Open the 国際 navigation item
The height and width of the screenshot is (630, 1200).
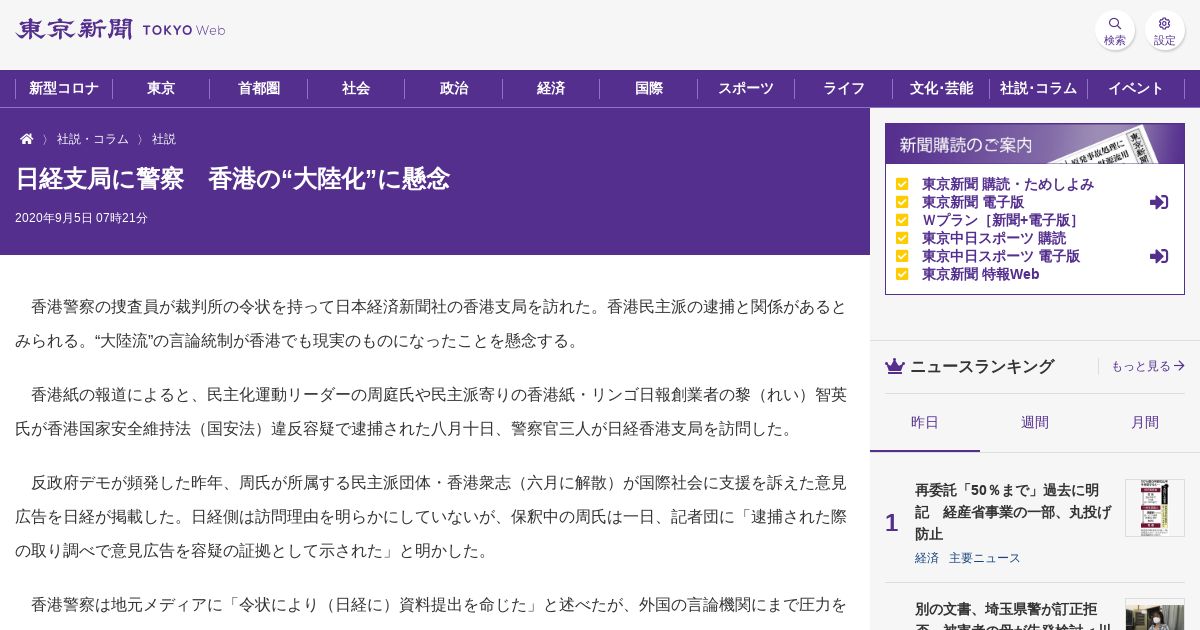649,88
